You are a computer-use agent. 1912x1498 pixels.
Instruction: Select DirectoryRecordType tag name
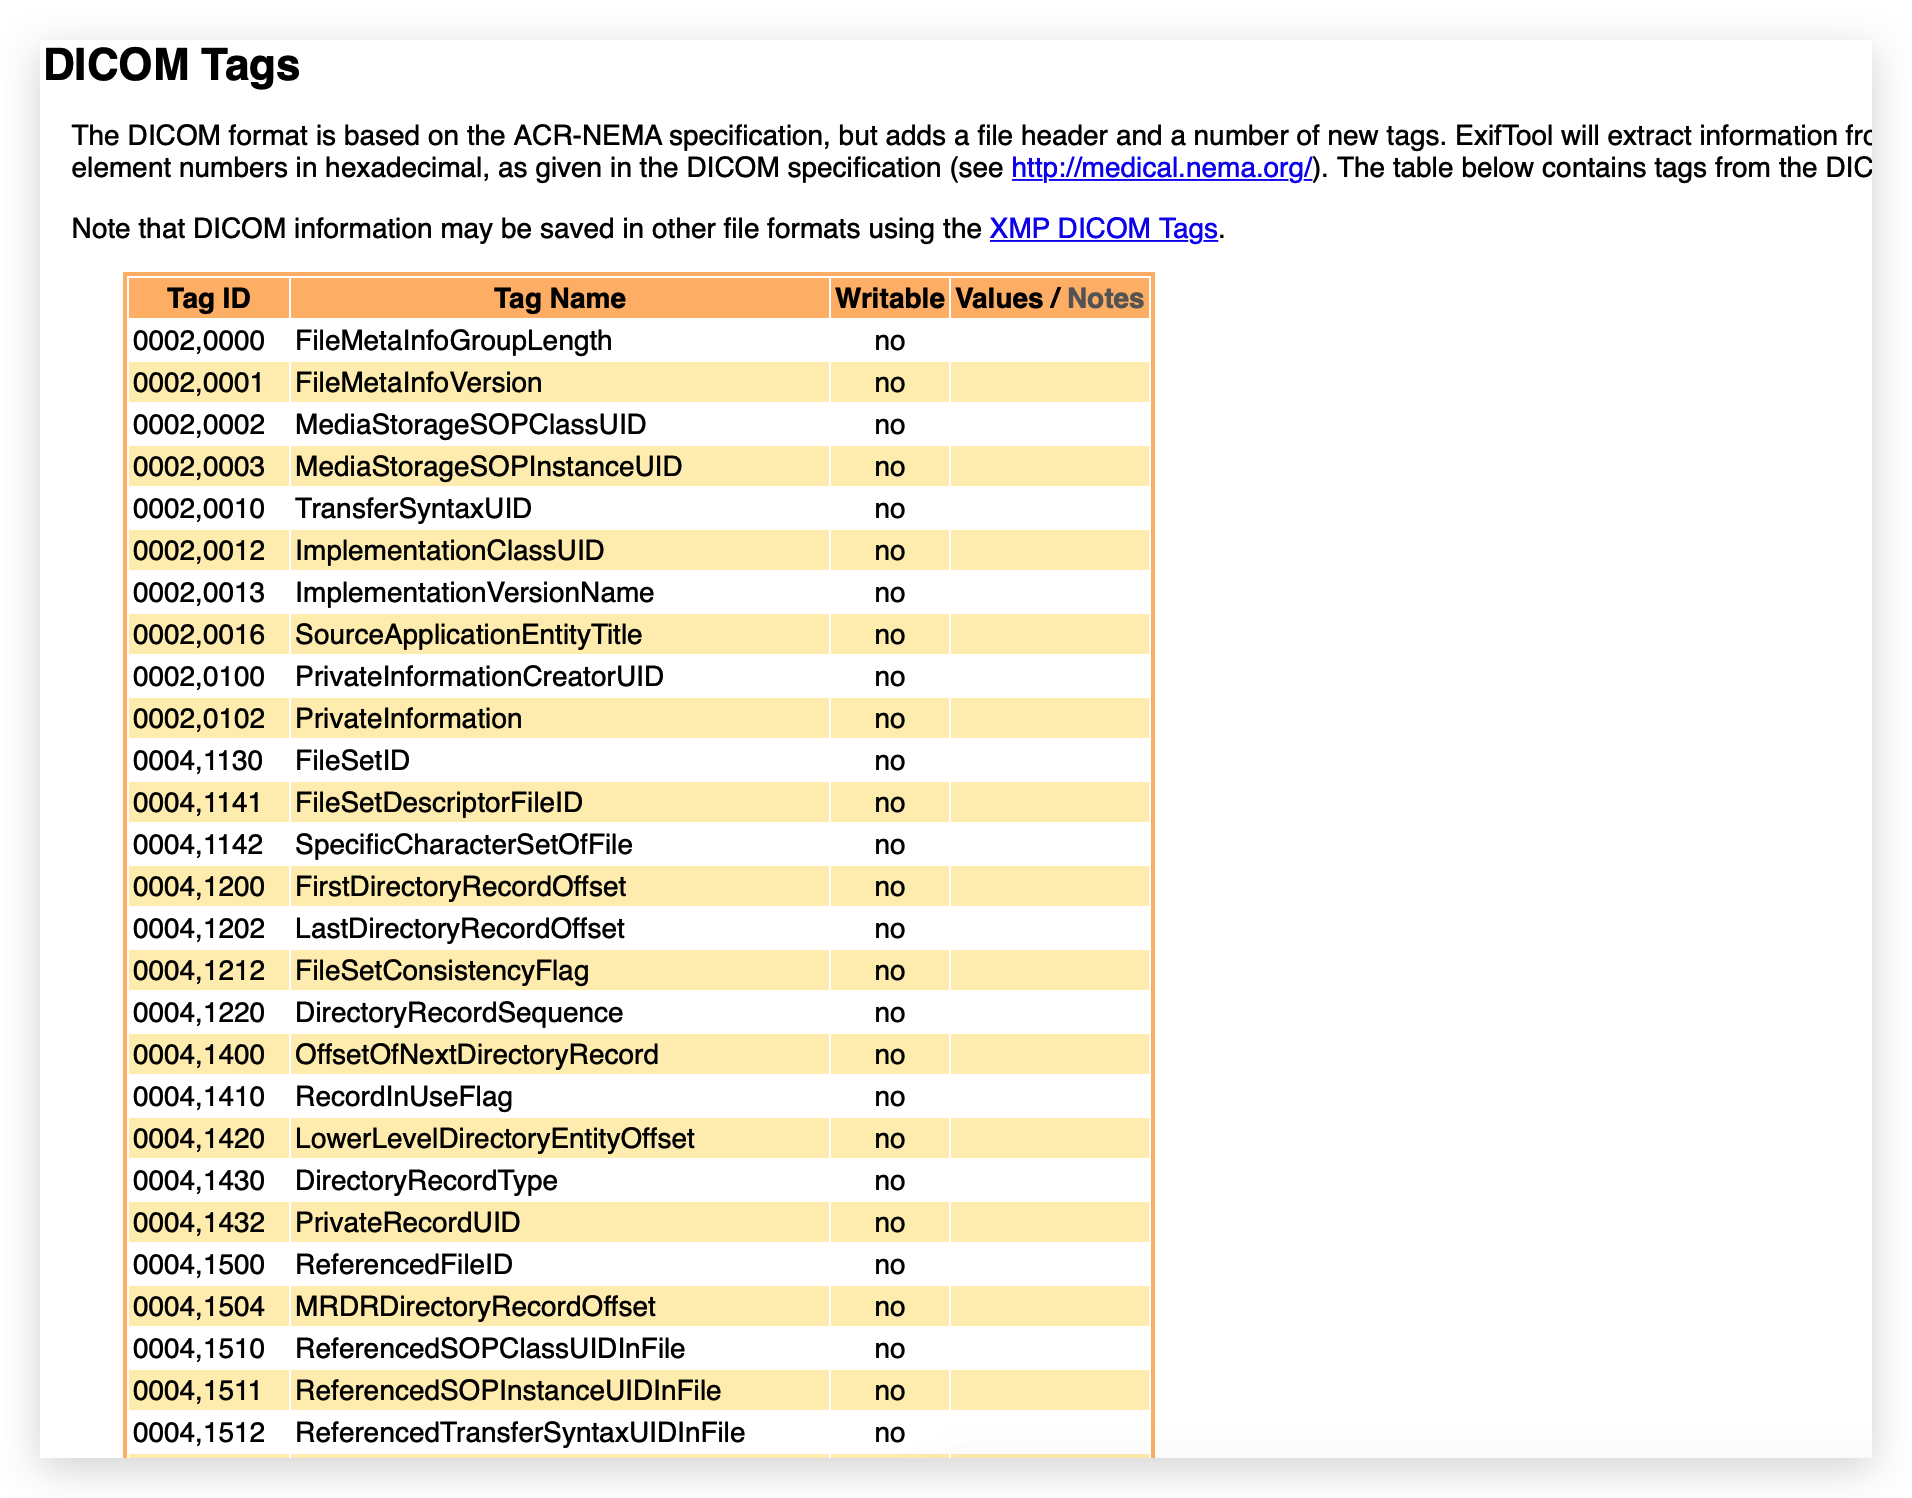point(427,1181)
